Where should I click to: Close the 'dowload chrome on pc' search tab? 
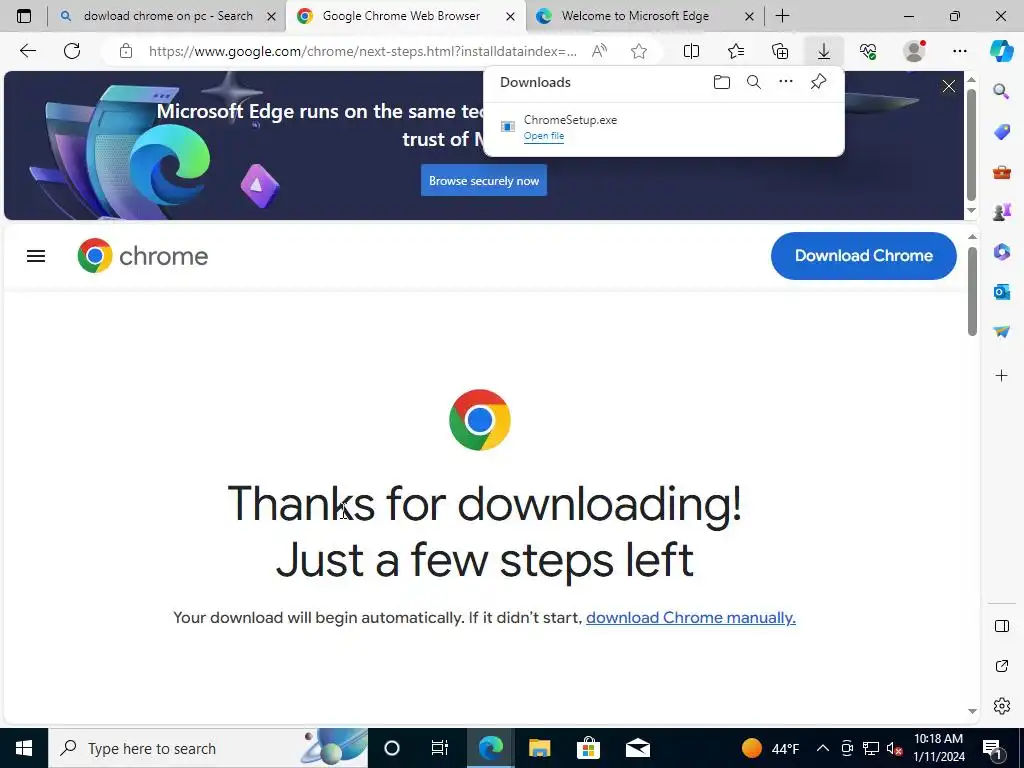[272, 17]
